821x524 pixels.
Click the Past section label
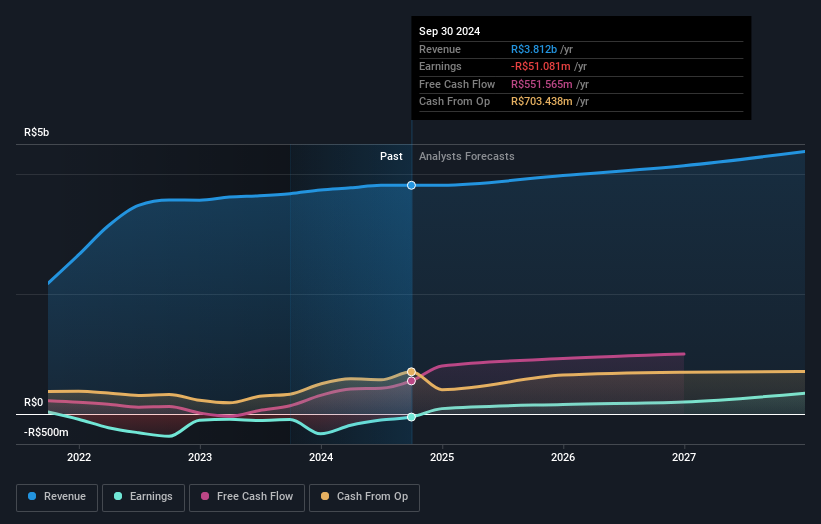391,157
